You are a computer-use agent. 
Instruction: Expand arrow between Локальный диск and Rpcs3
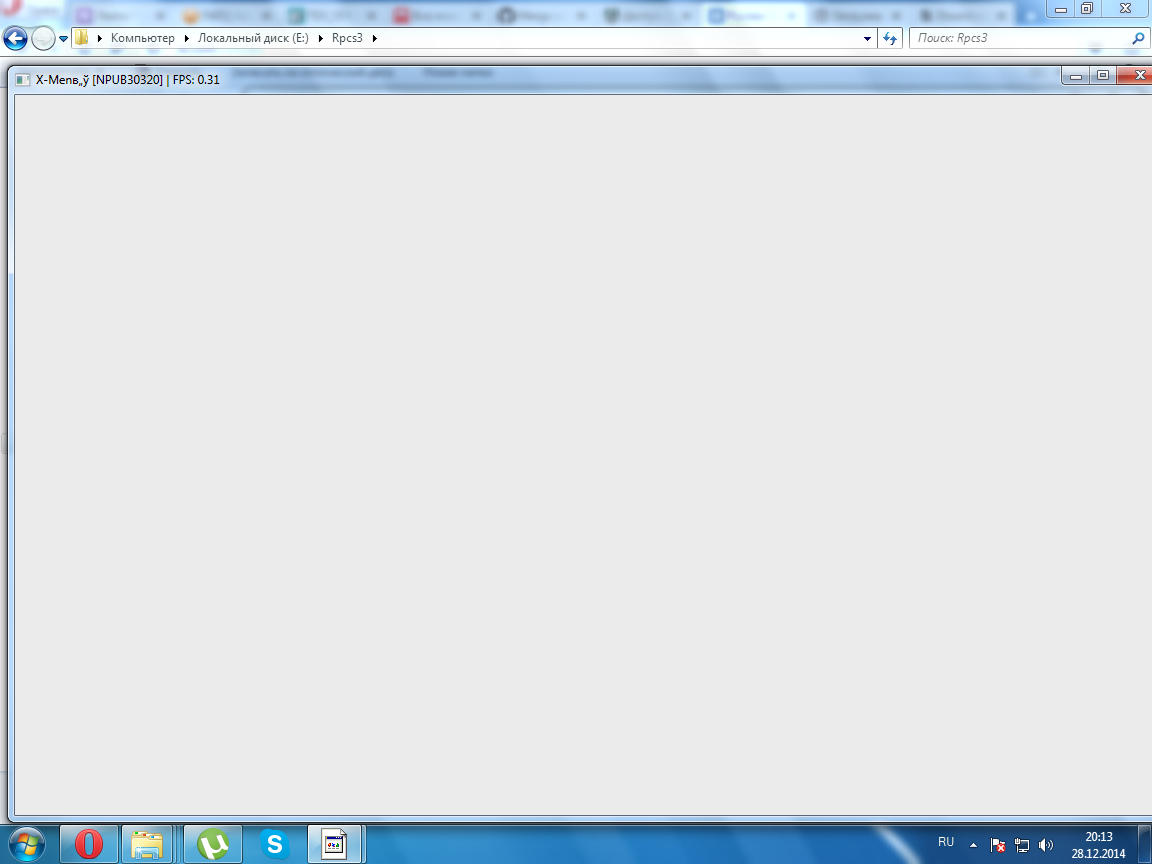pos(320,38)
